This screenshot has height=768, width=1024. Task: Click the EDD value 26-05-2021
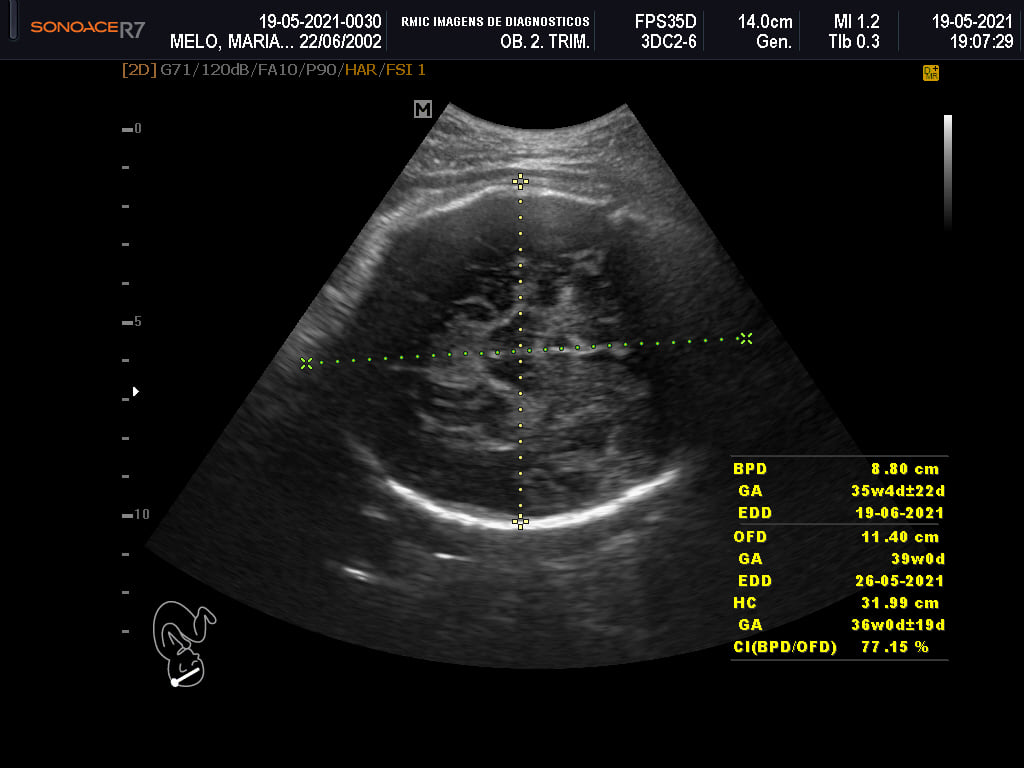899,581
